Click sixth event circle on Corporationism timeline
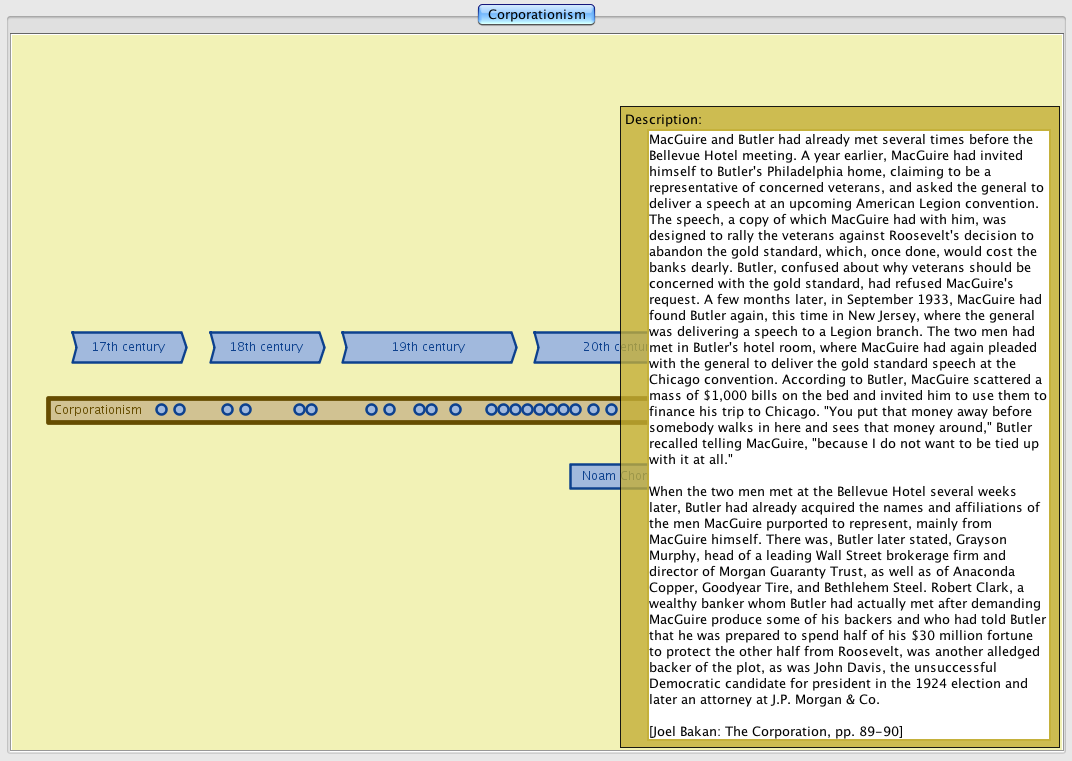 311,410
